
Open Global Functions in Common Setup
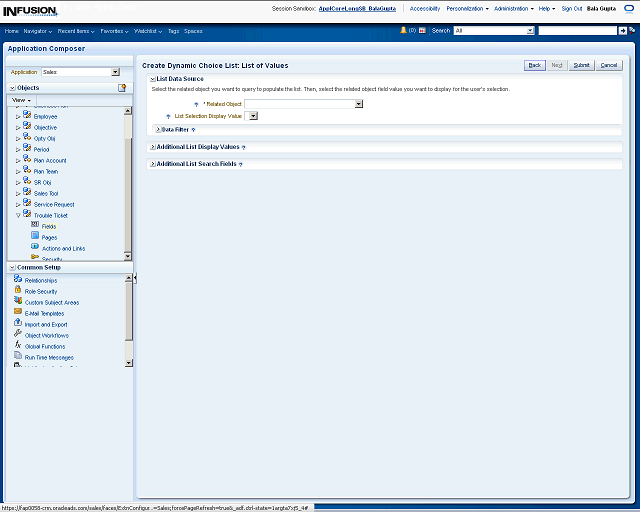45,346
